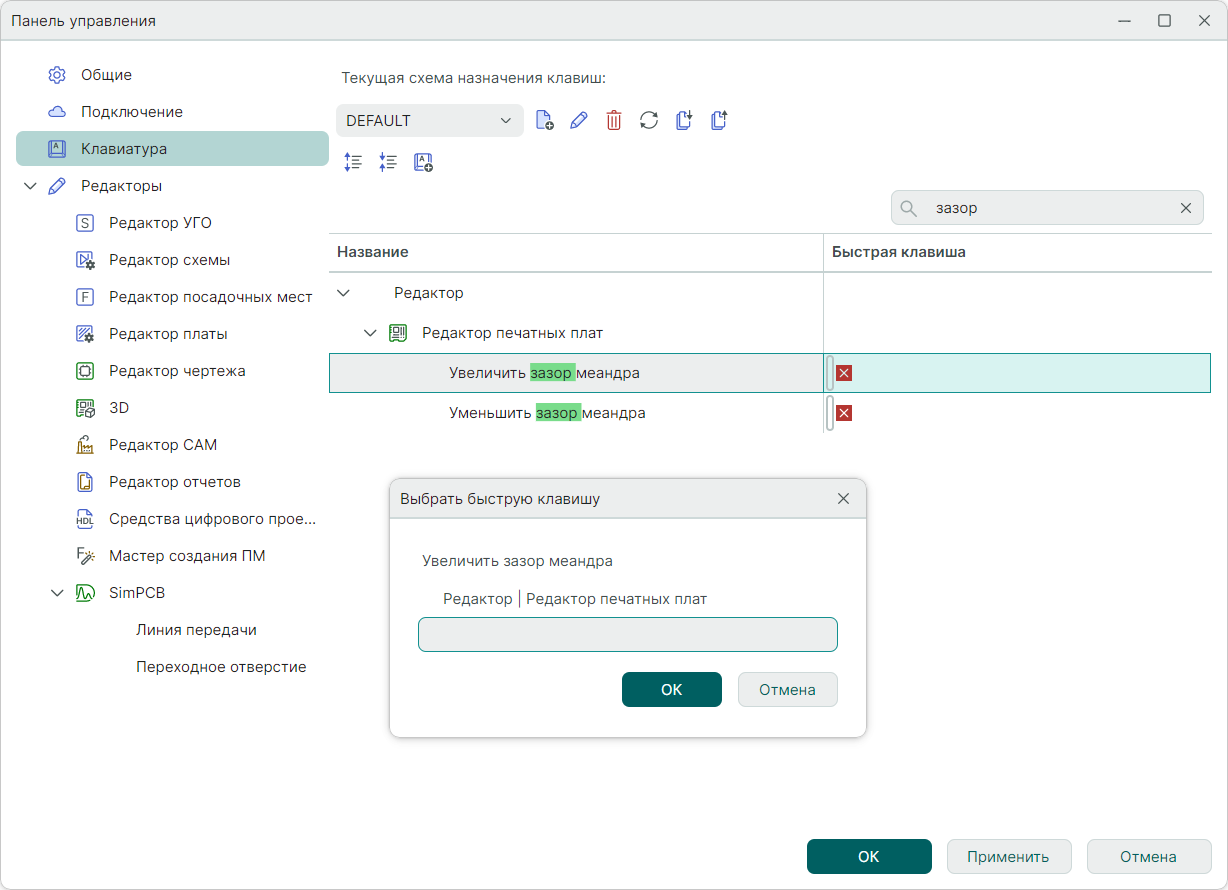Click the add hotkey icon with the letter A
This screenshot has height=890, width=1228.
(423, 163)
